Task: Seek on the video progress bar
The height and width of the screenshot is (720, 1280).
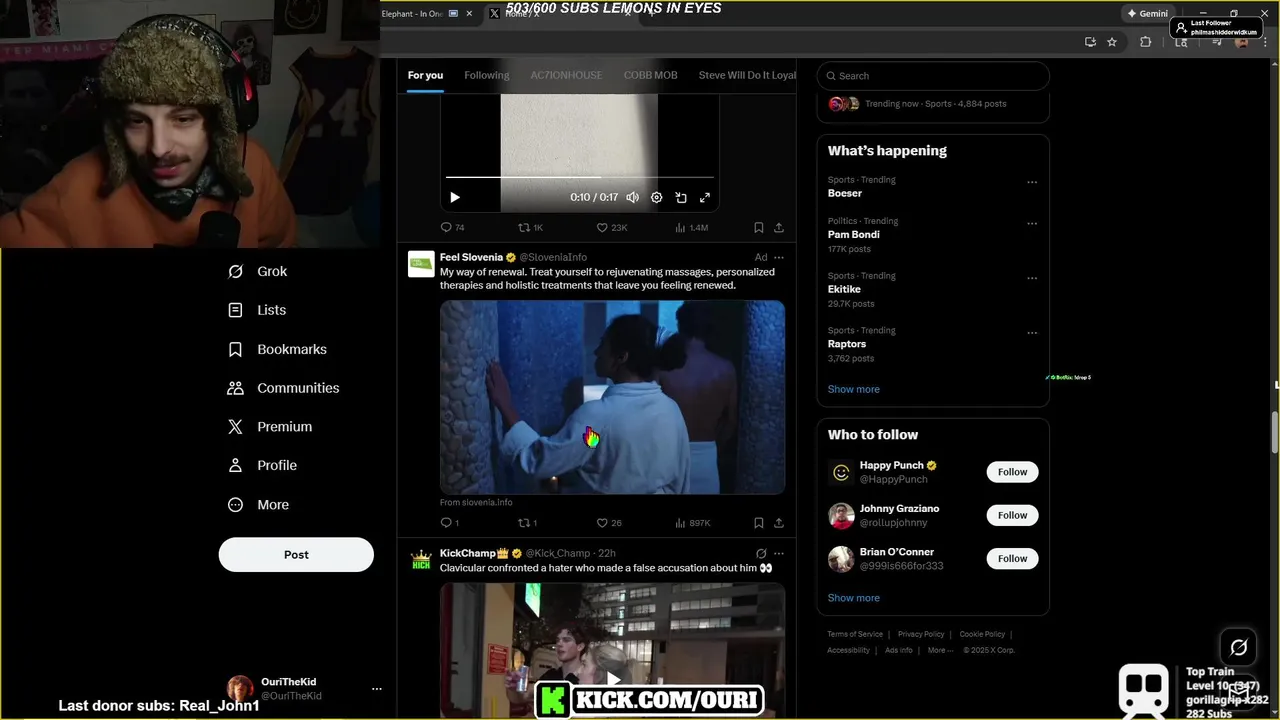Action: click(x=580, y=178)
